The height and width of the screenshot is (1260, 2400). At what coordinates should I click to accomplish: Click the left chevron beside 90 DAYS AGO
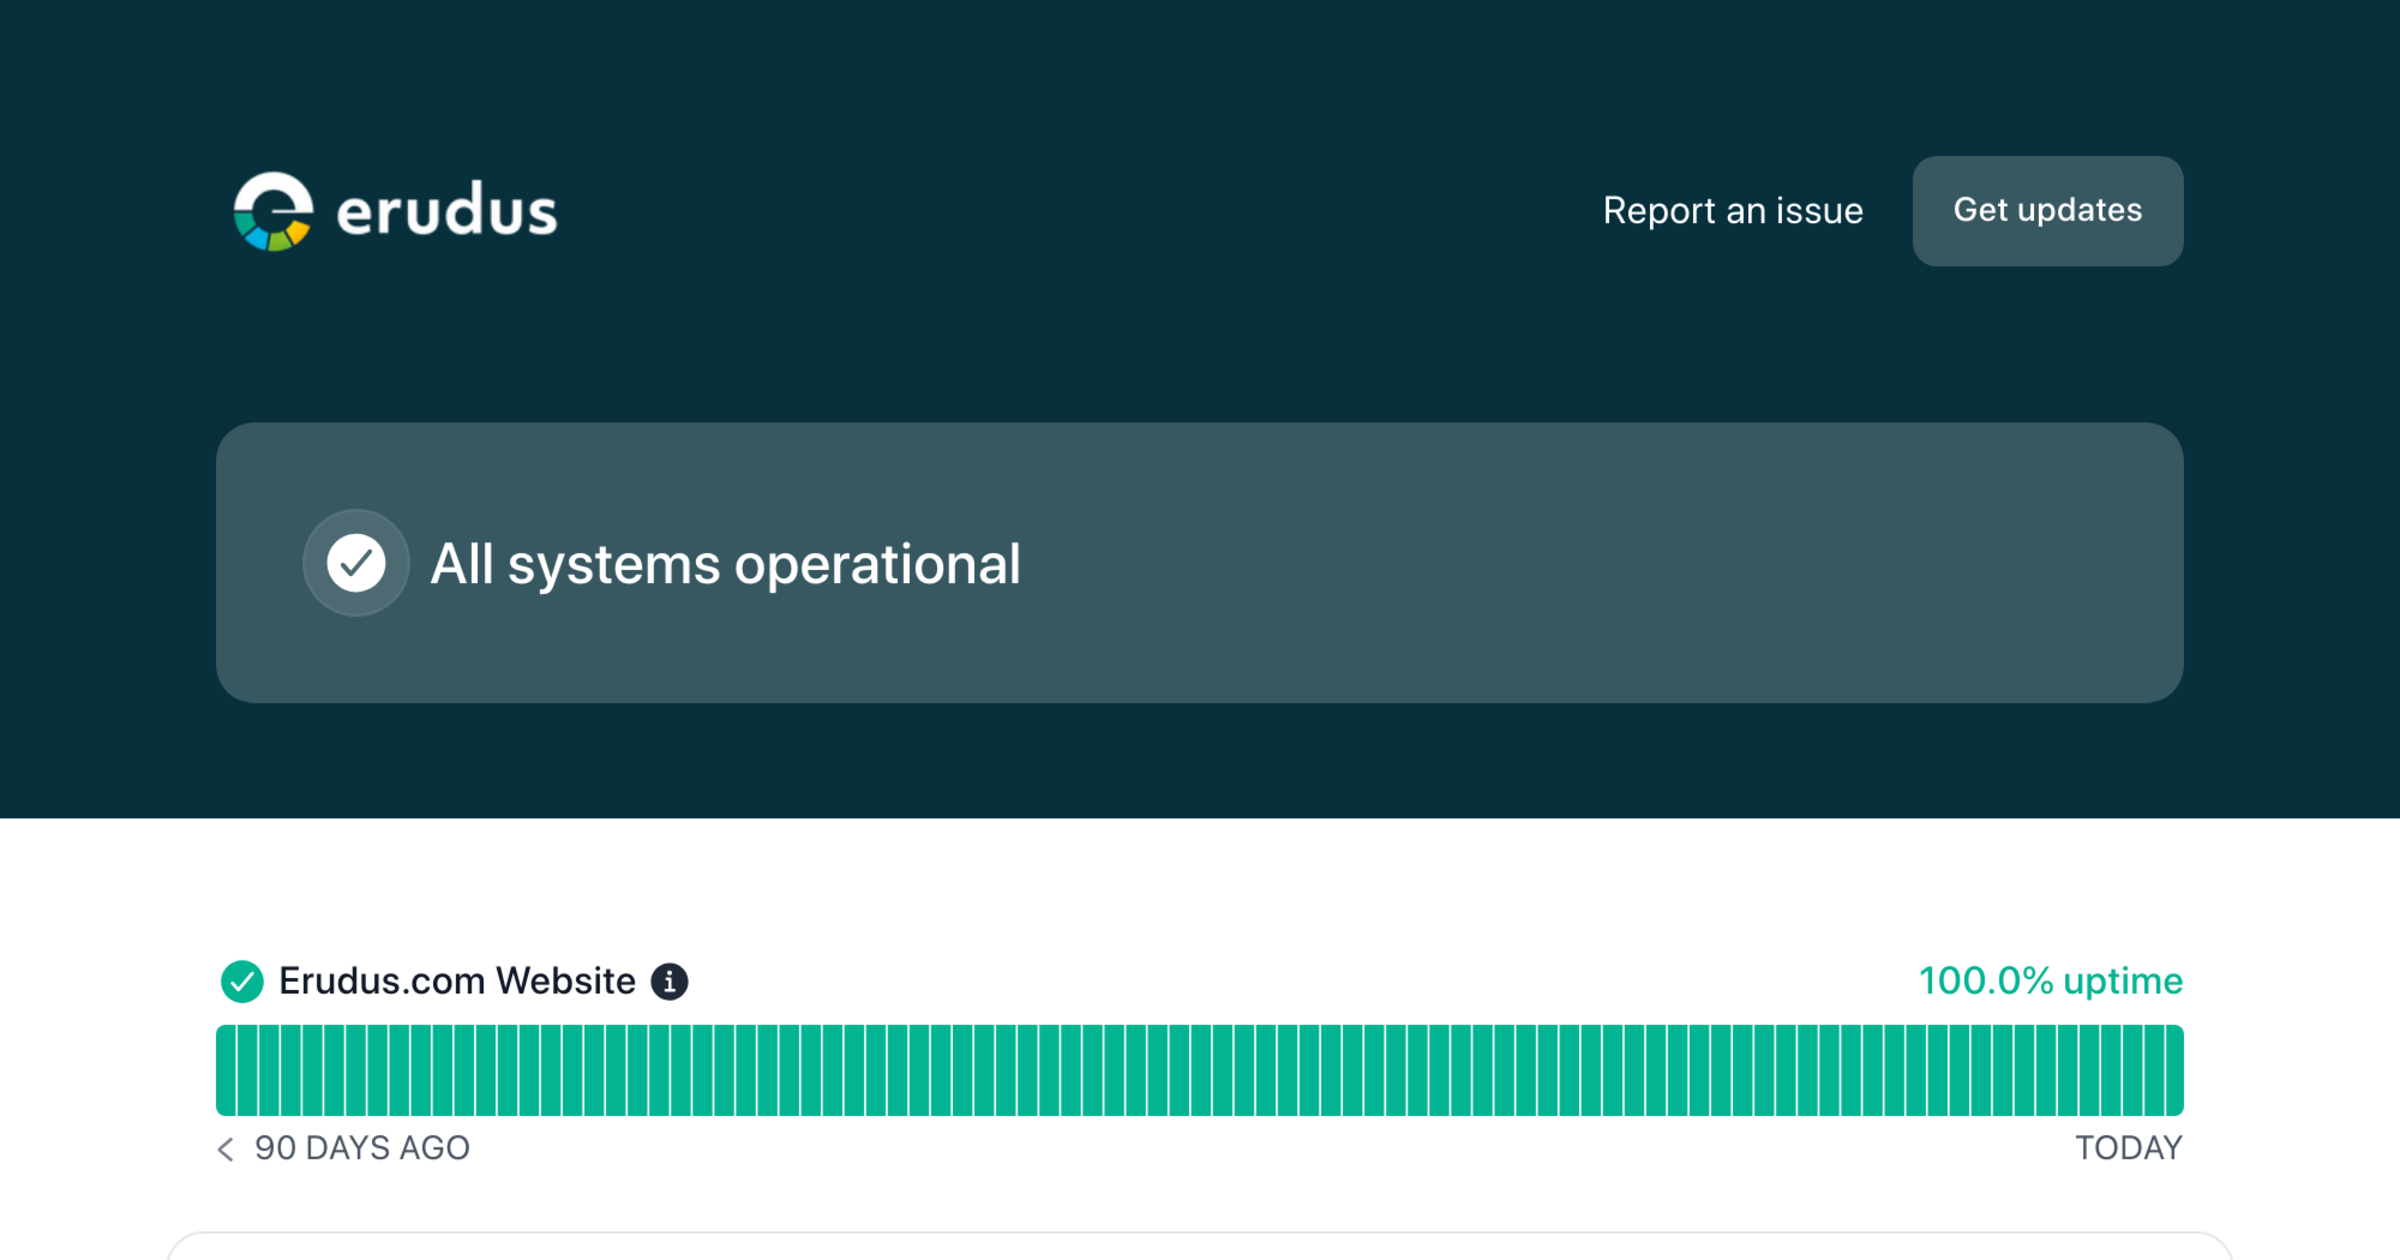click(226, 1149)
